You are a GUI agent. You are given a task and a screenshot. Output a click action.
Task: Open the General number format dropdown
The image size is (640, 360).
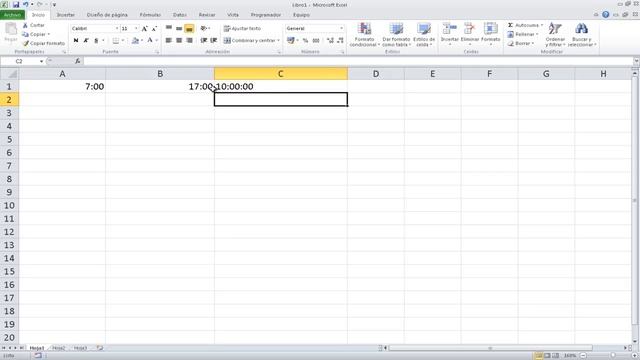click(341, 29)
